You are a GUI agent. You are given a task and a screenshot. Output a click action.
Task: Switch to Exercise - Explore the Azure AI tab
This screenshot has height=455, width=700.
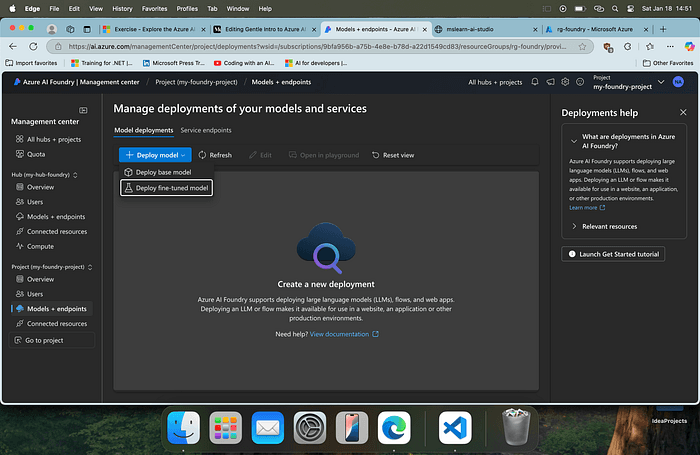tap(154, 29)
